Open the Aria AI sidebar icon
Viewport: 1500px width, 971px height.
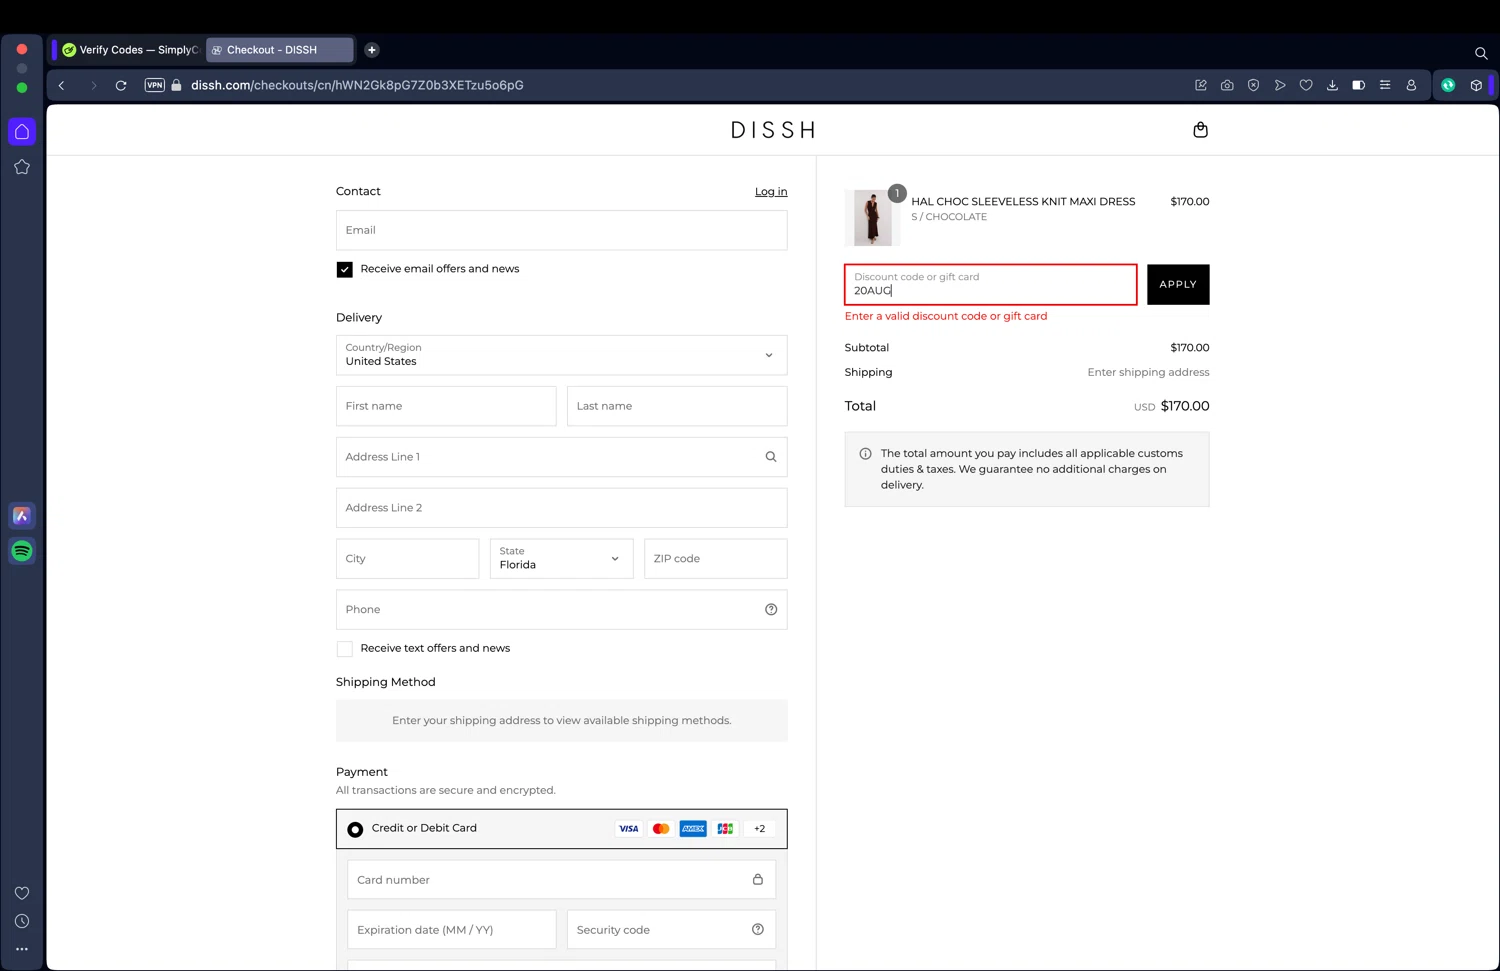click(22, 516)
